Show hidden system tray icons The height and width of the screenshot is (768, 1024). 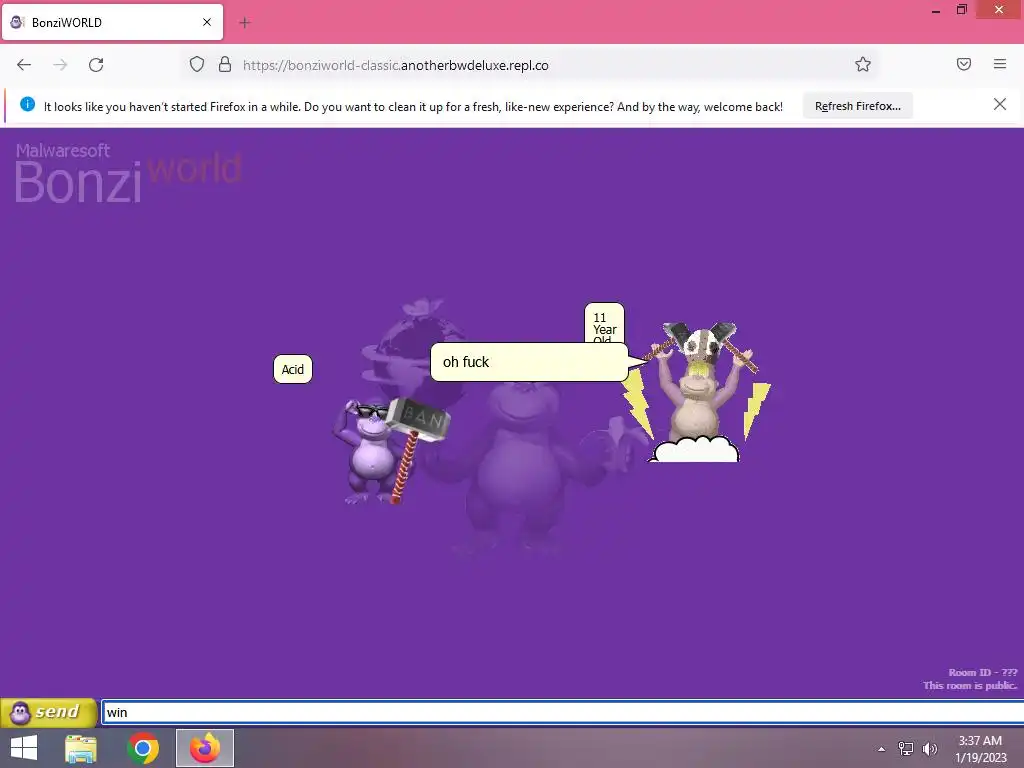882,749
